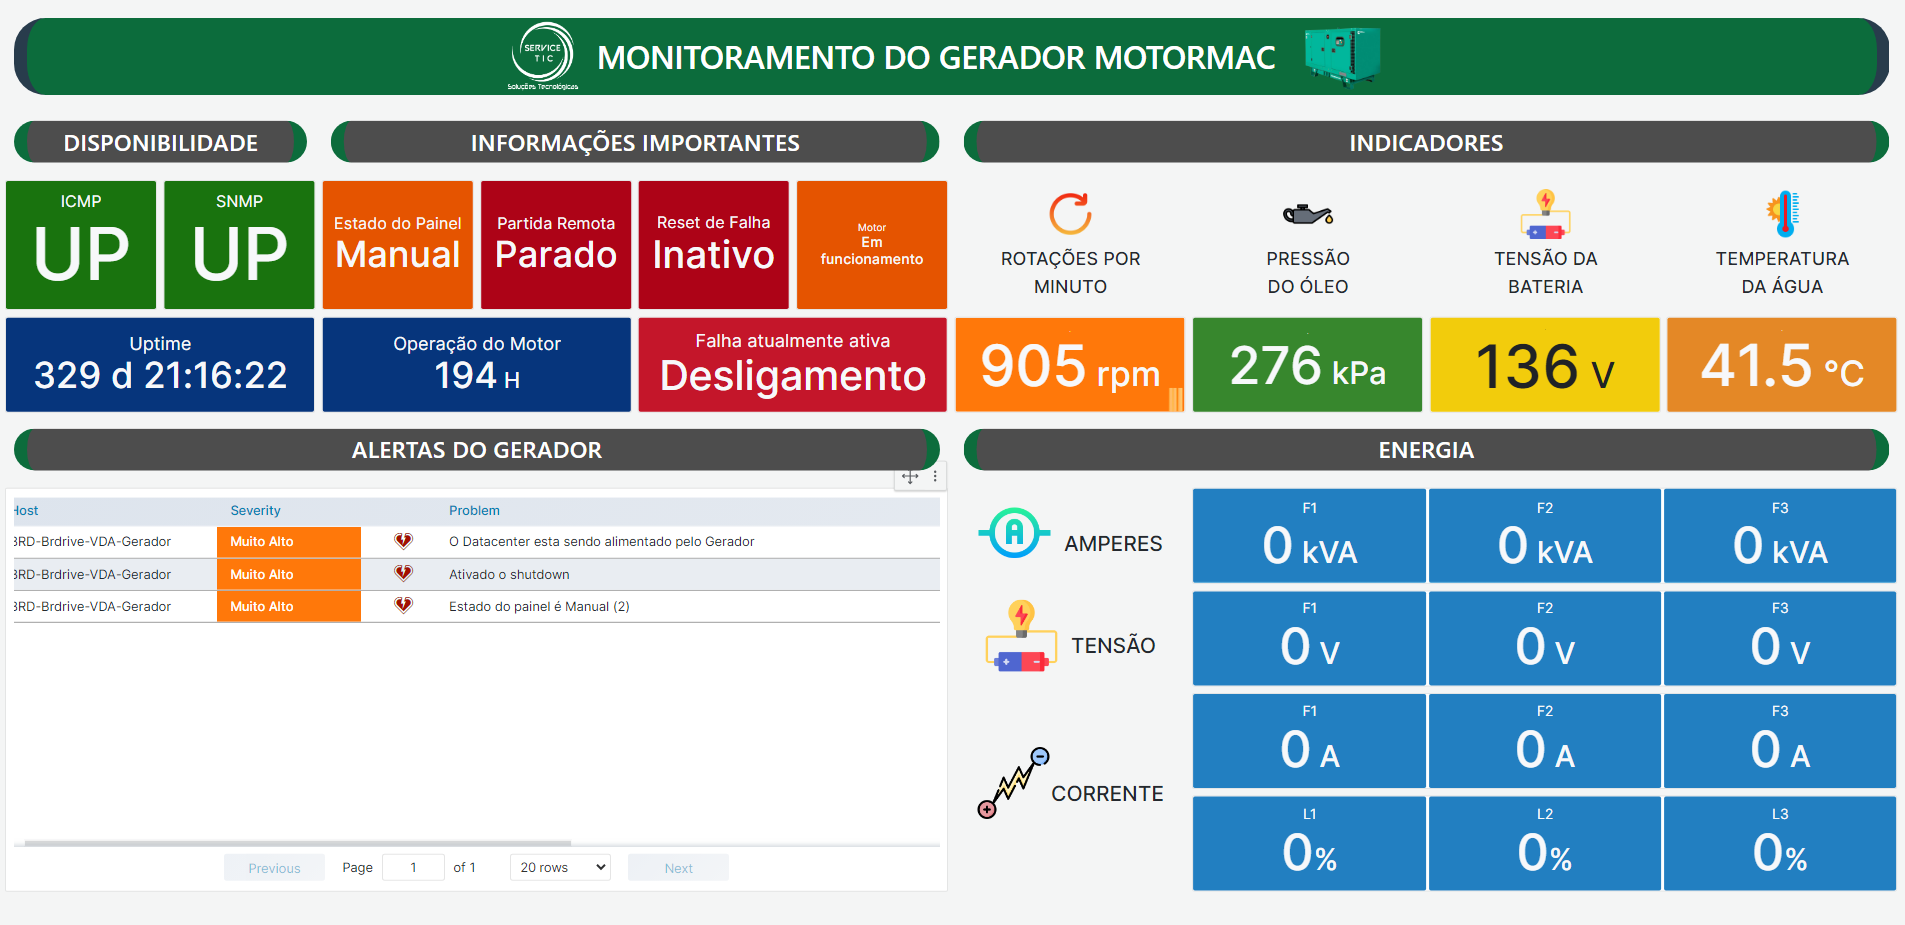1905x925 pixels.
Task: Click broken heart icon in Datacenter alert row
Action: (x=403, y=541)
